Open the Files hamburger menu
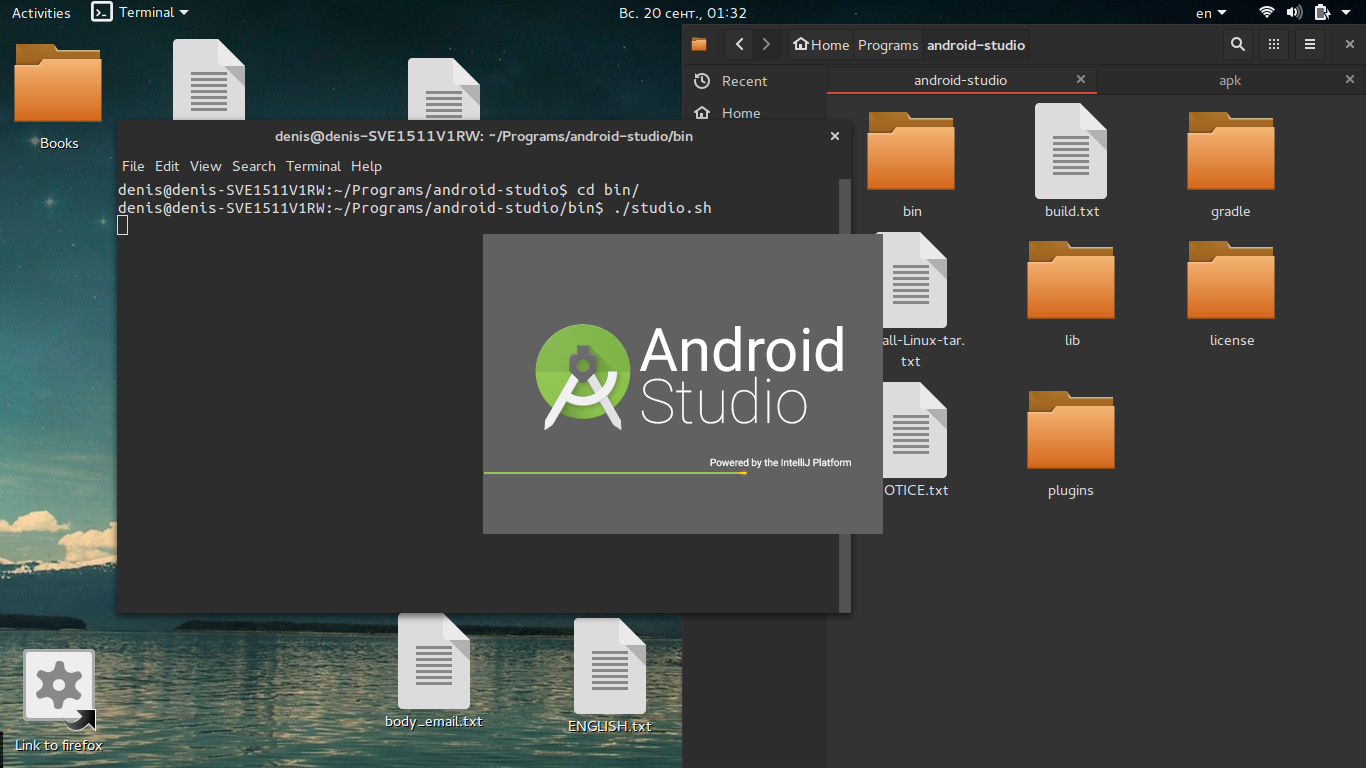This screenshot has width=1366, height=768. [1310, 44]
